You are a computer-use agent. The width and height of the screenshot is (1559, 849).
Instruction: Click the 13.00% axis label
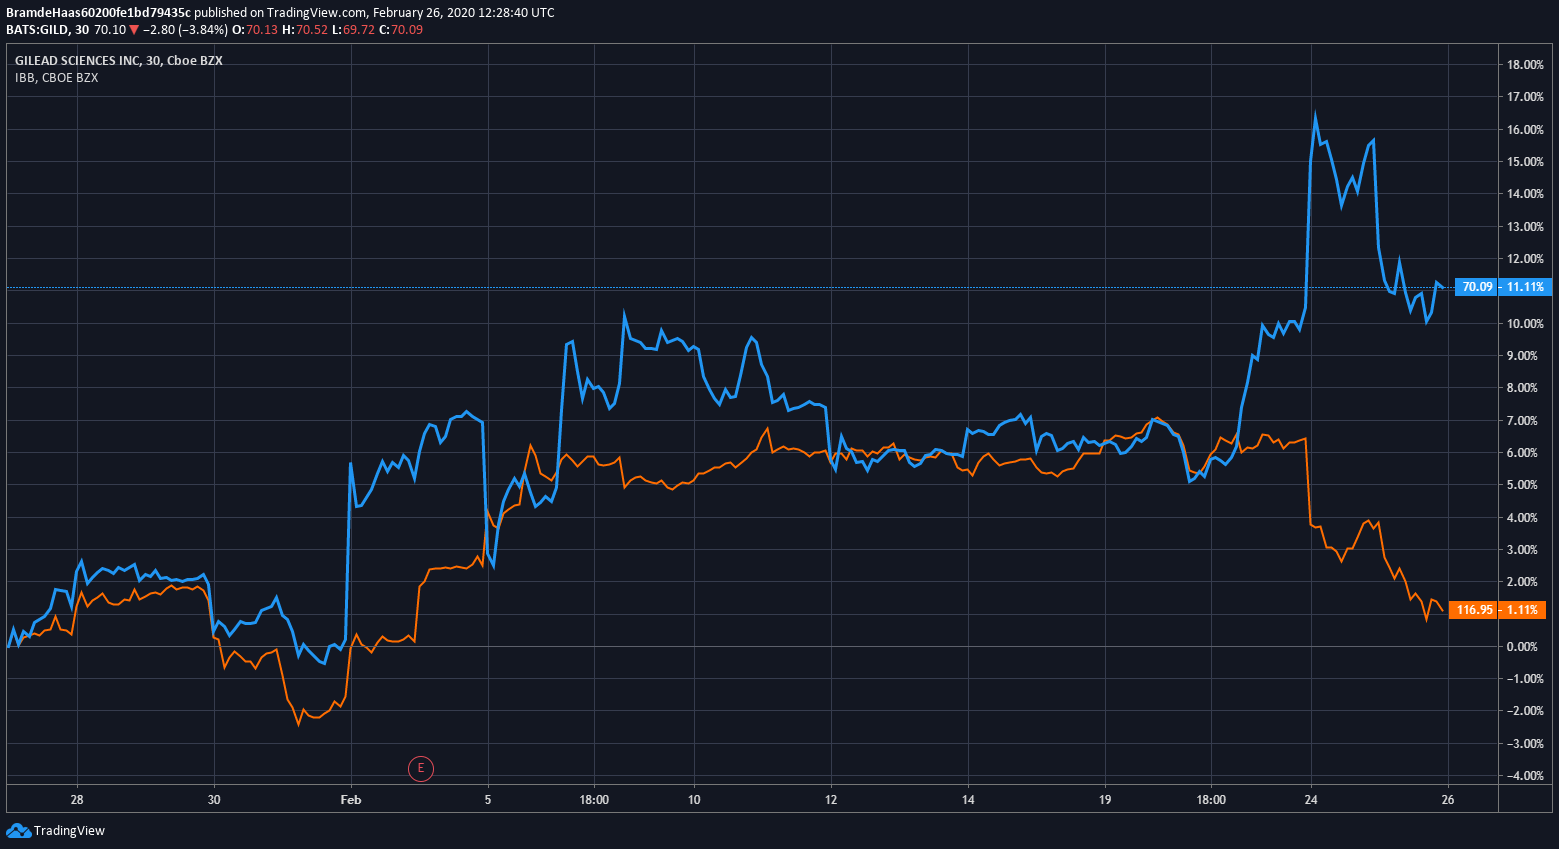tap(1525, 227)
